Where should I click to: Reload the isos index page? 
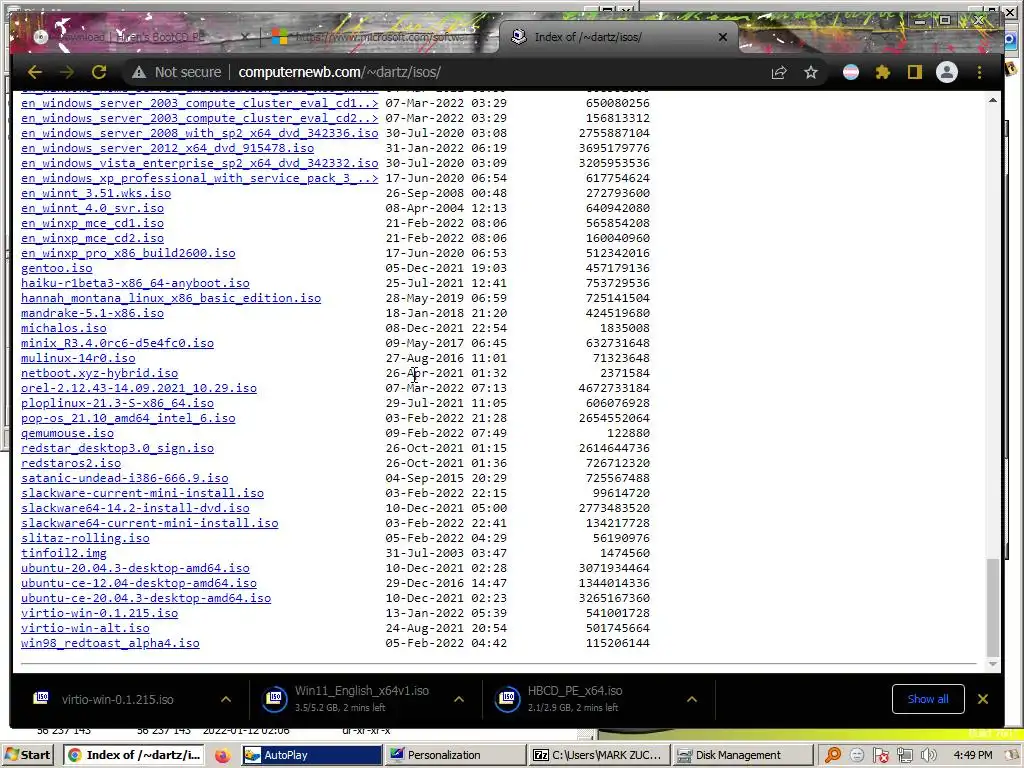click(x=99, y=72)
